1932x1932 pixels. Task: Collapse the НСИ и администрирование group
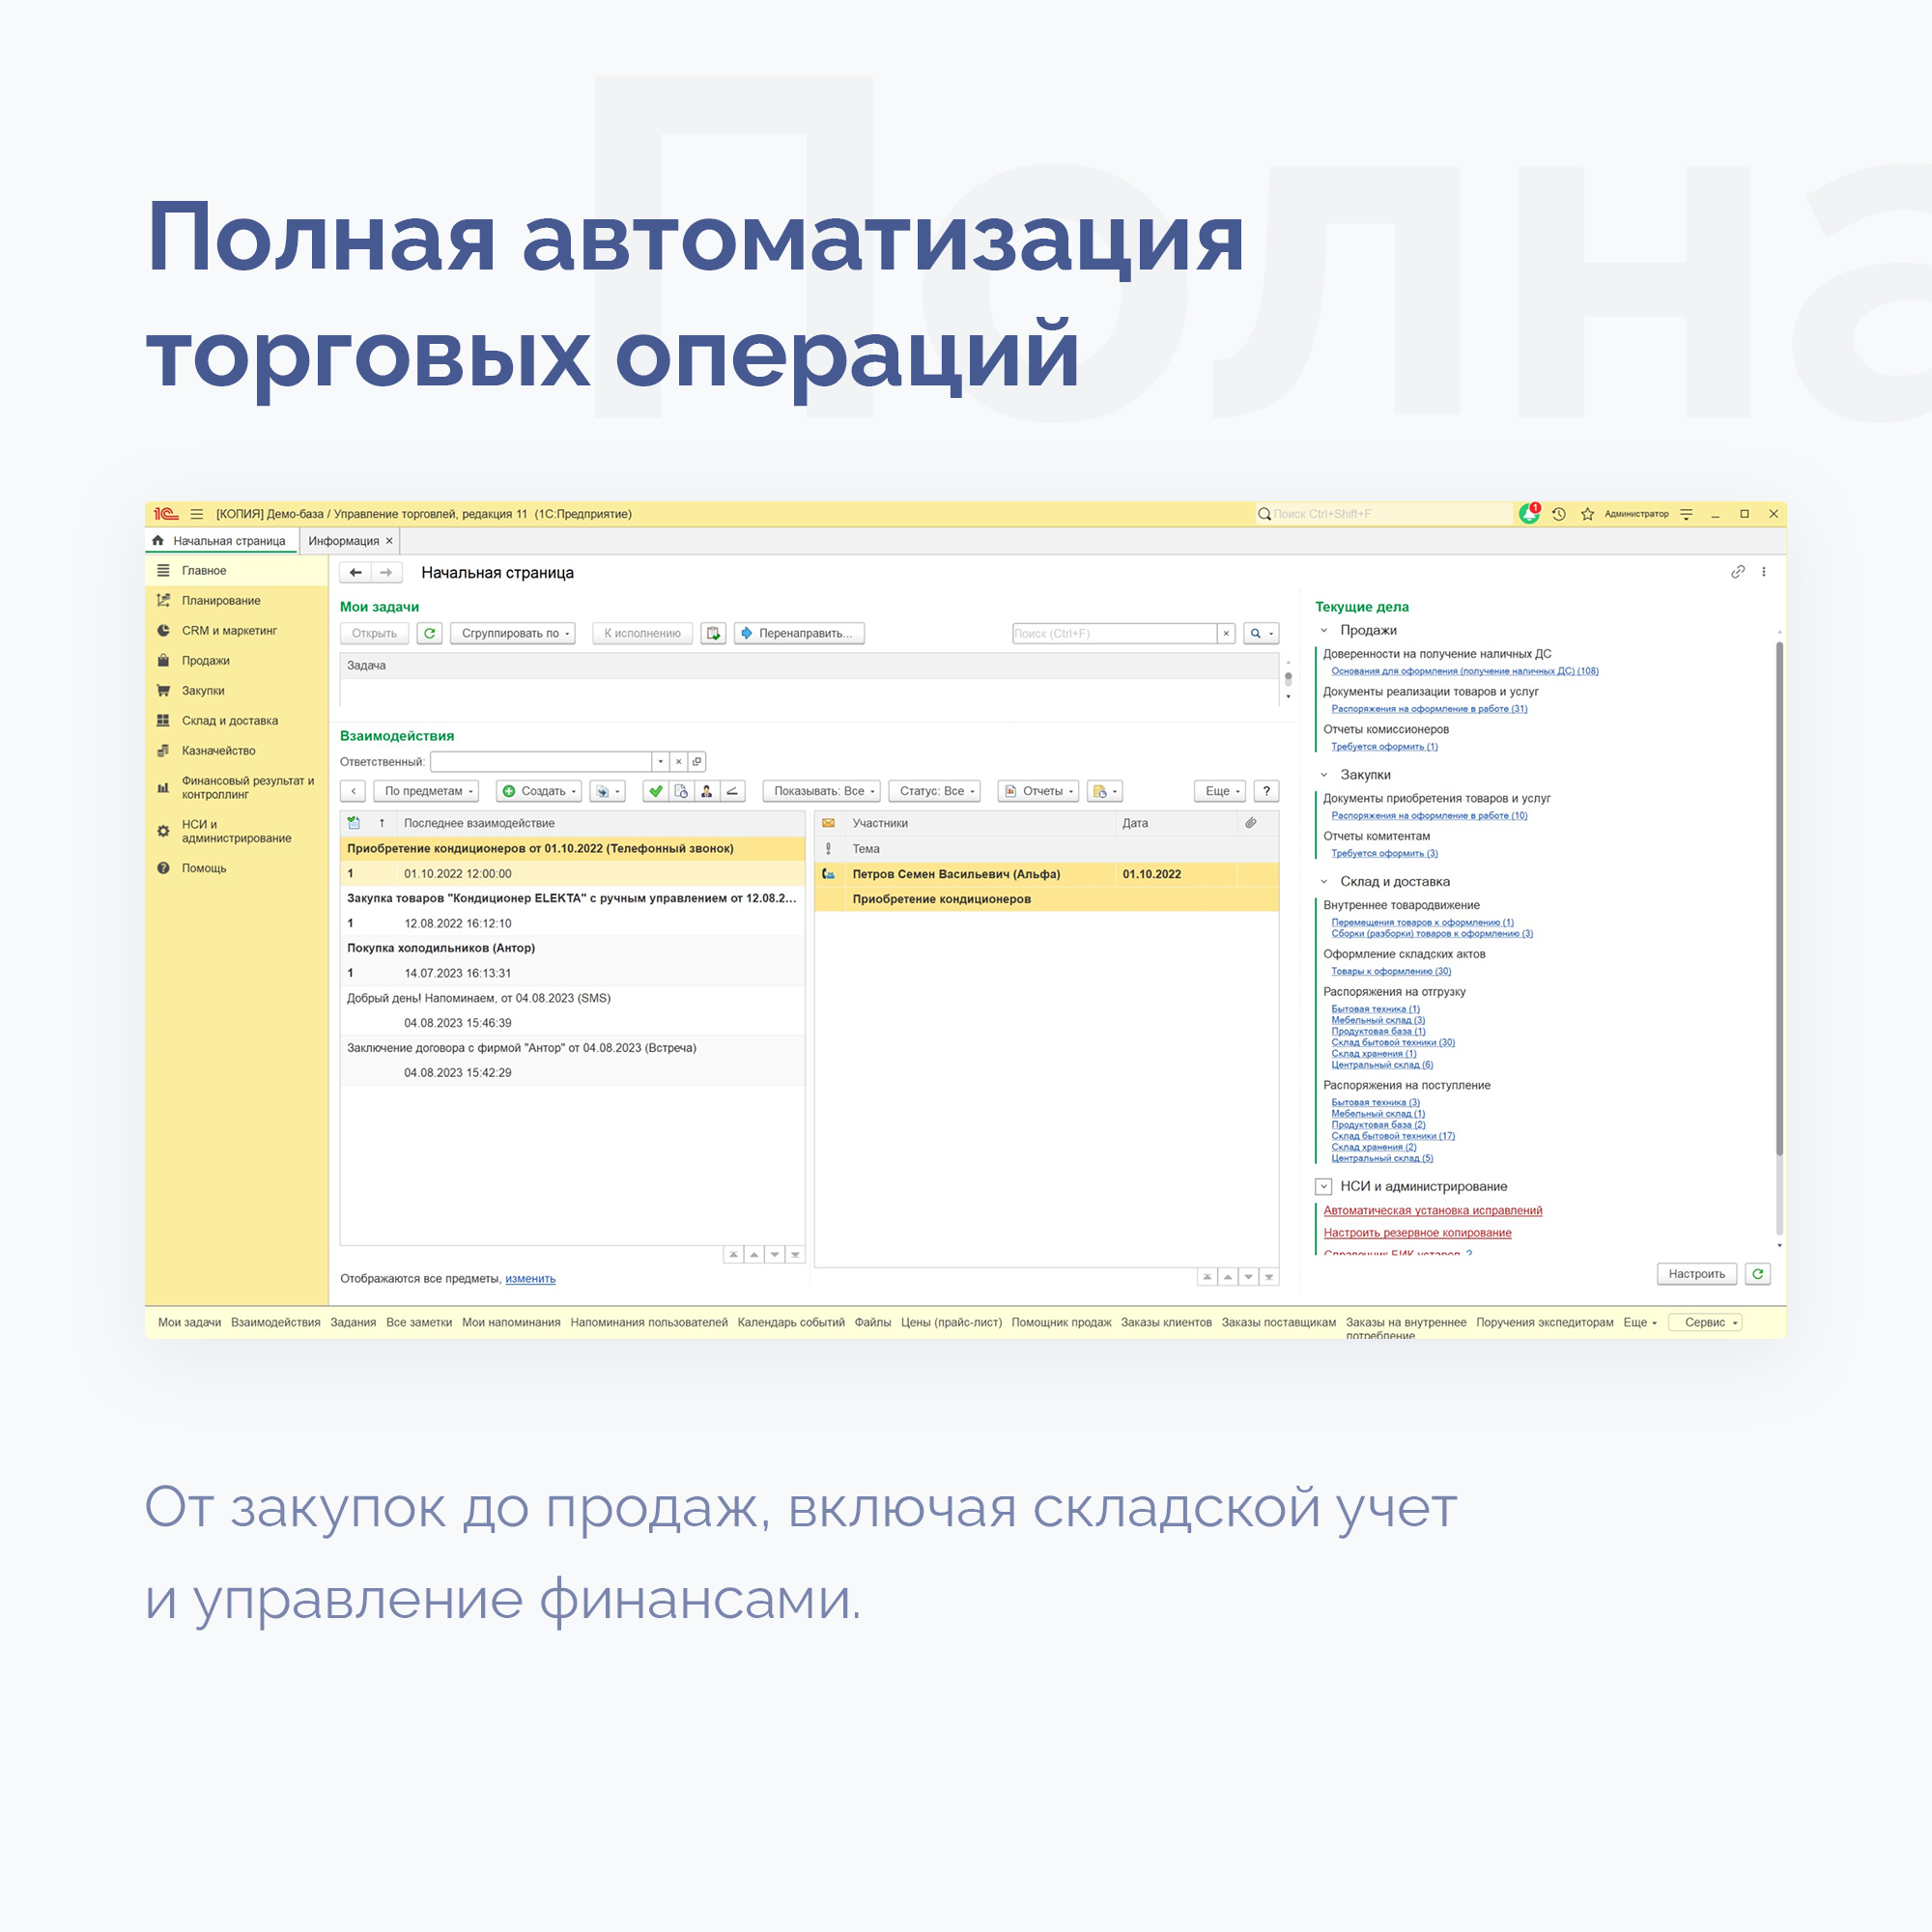1324,1187
